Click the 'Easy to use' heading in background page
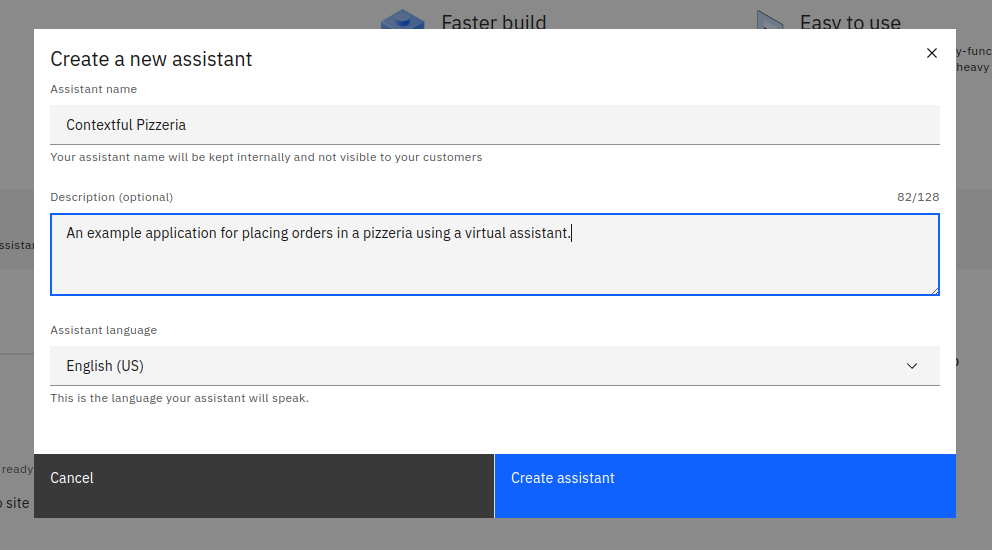992x550 pixels. point(850,22)
